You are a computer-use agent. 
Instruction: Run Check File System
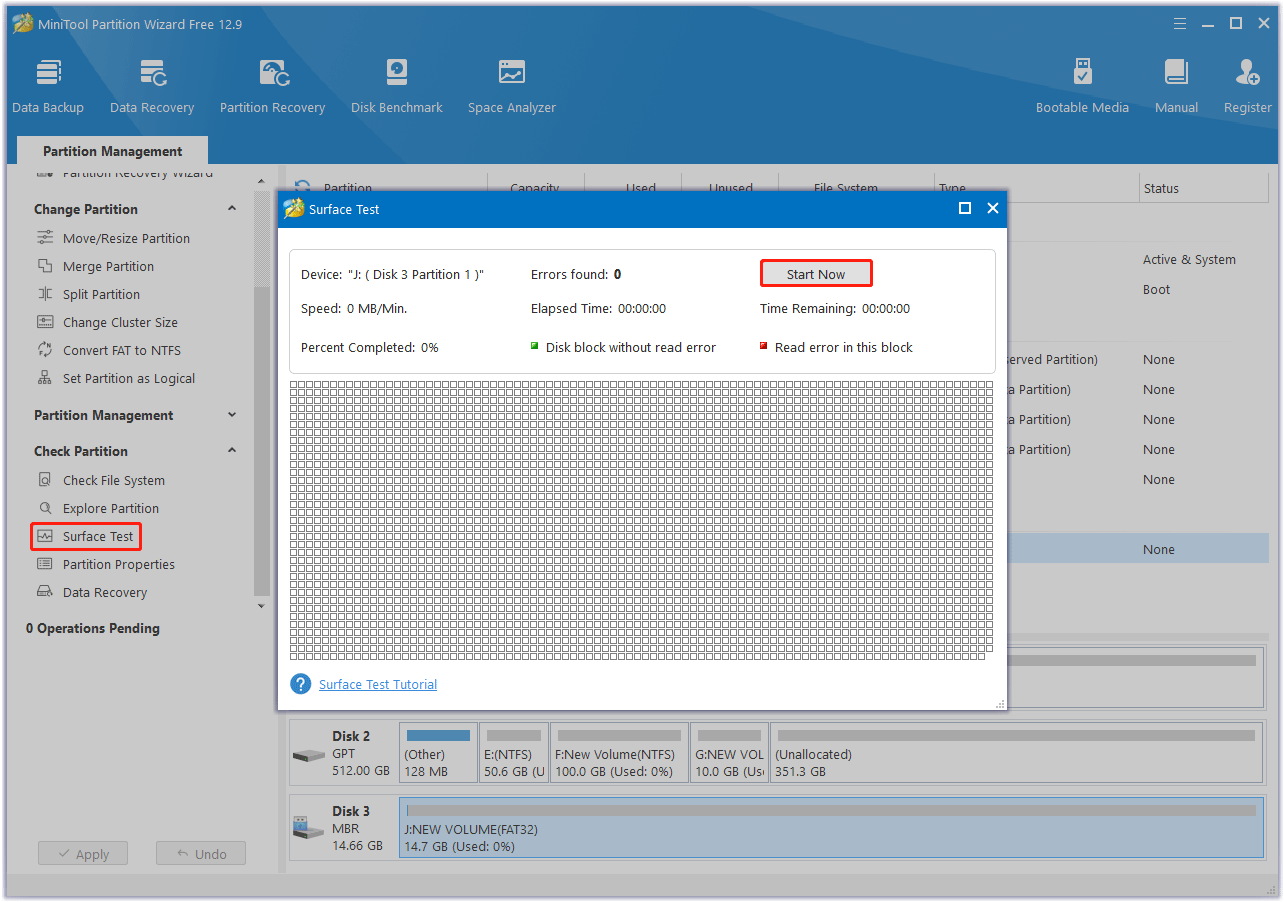(114, 480)
